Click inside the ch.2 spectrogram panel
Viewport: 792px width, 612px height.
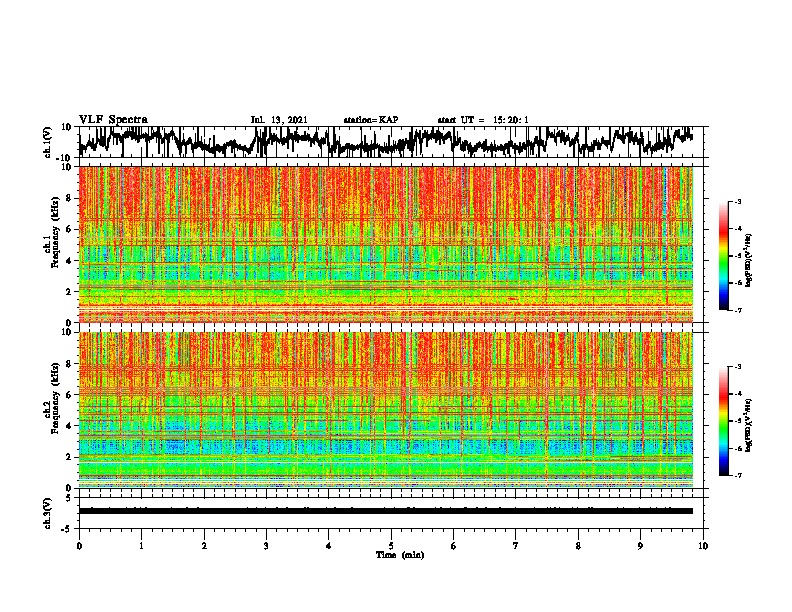[386, 410]
